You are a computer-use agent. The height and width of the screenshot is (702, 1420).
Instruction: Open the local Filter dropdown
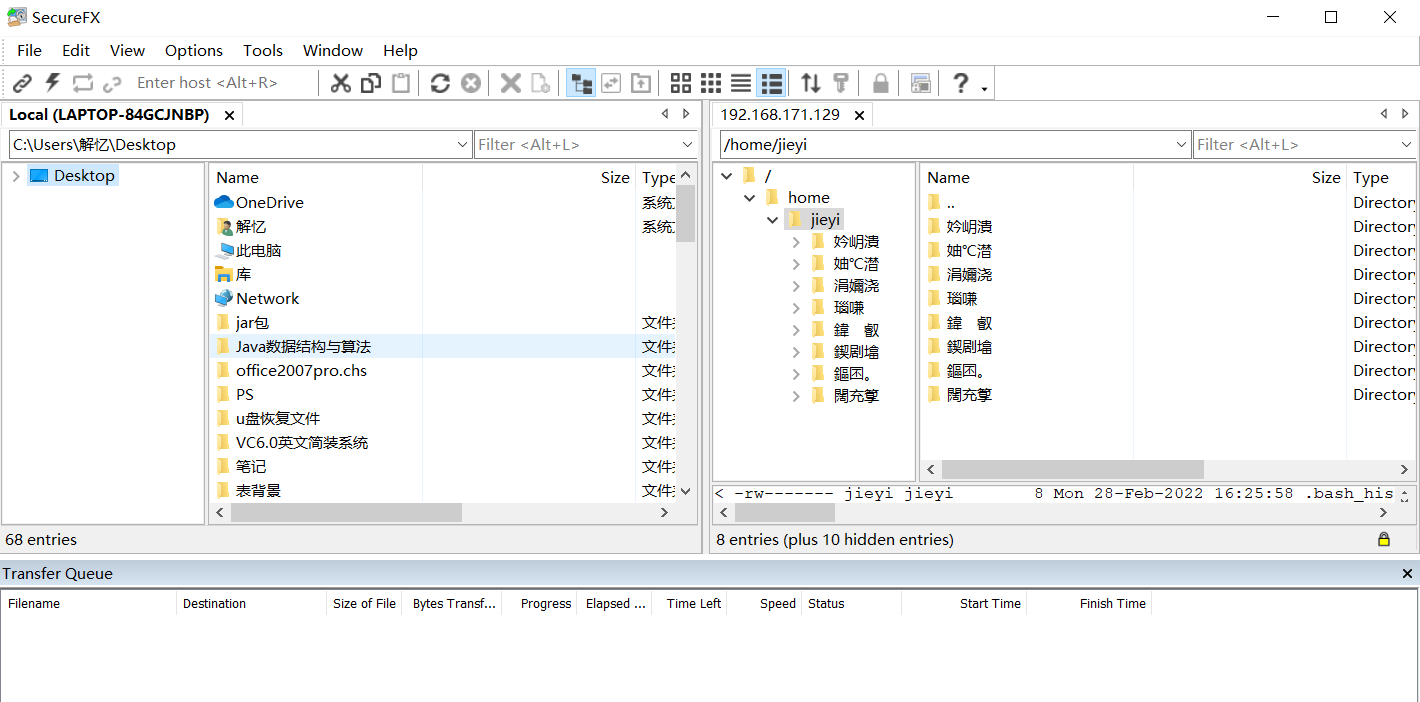coord(687,145)
